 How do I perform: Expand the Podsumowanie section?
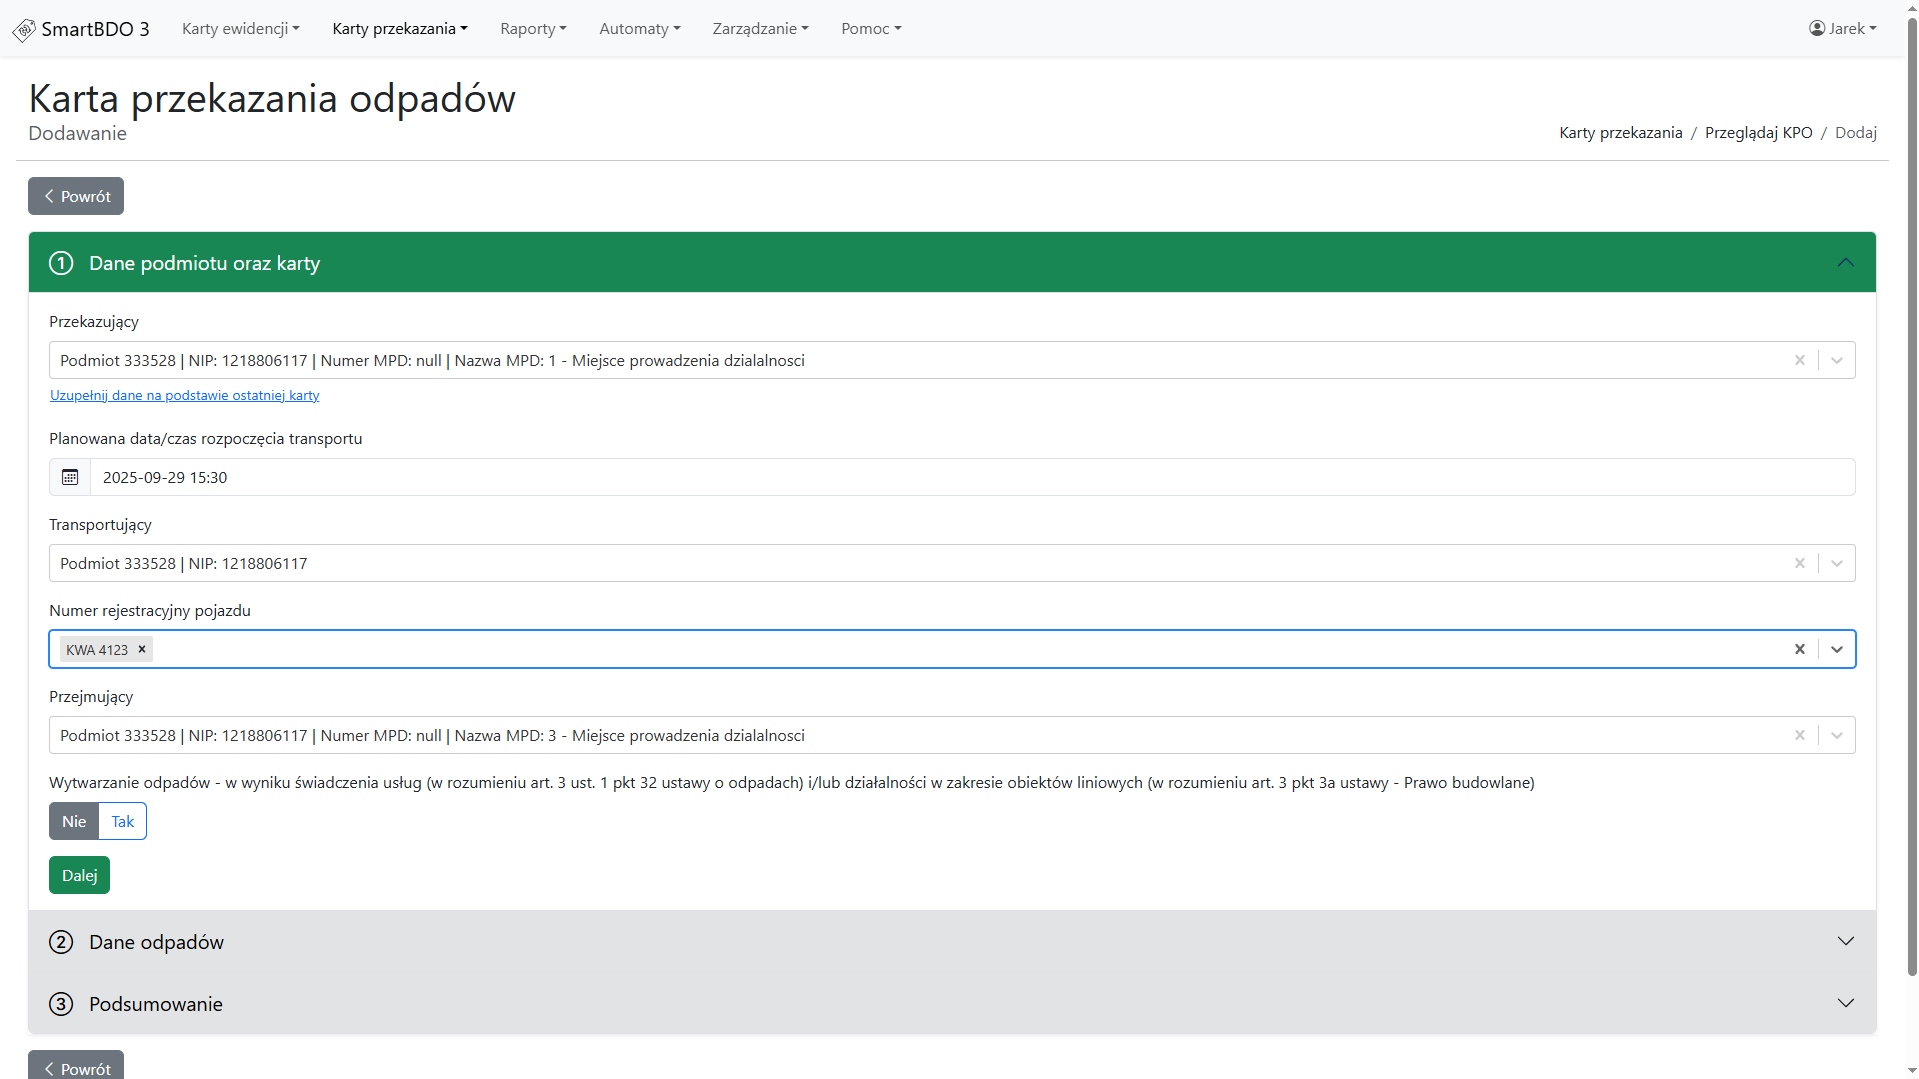pyautogui.click(x=1845, y=1003)
